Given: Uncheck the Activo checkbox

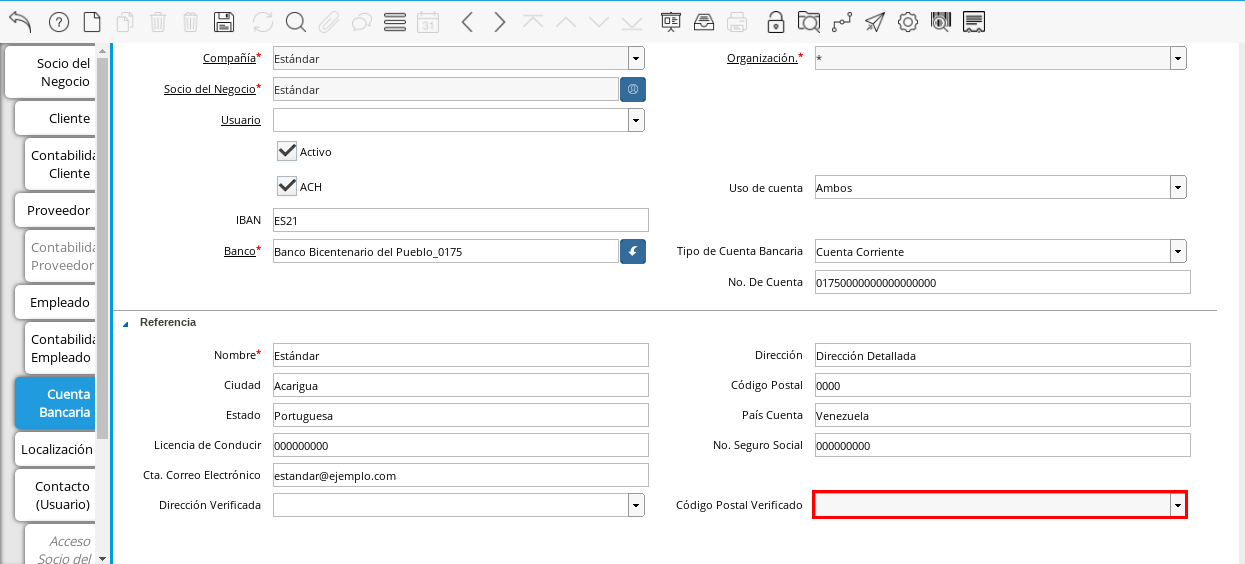Looking at the screenshot, I should pyautogui.click(x=288, y=151).
